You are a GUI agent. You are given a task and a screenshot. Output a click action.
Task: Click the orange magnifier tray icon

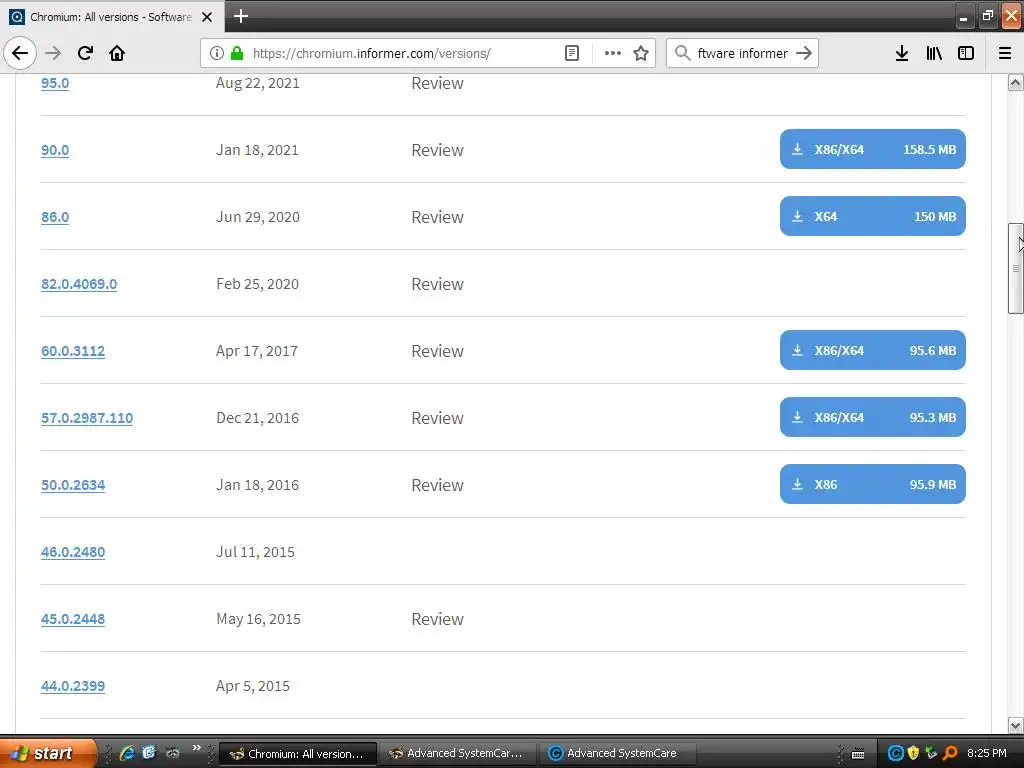[950, 753]
